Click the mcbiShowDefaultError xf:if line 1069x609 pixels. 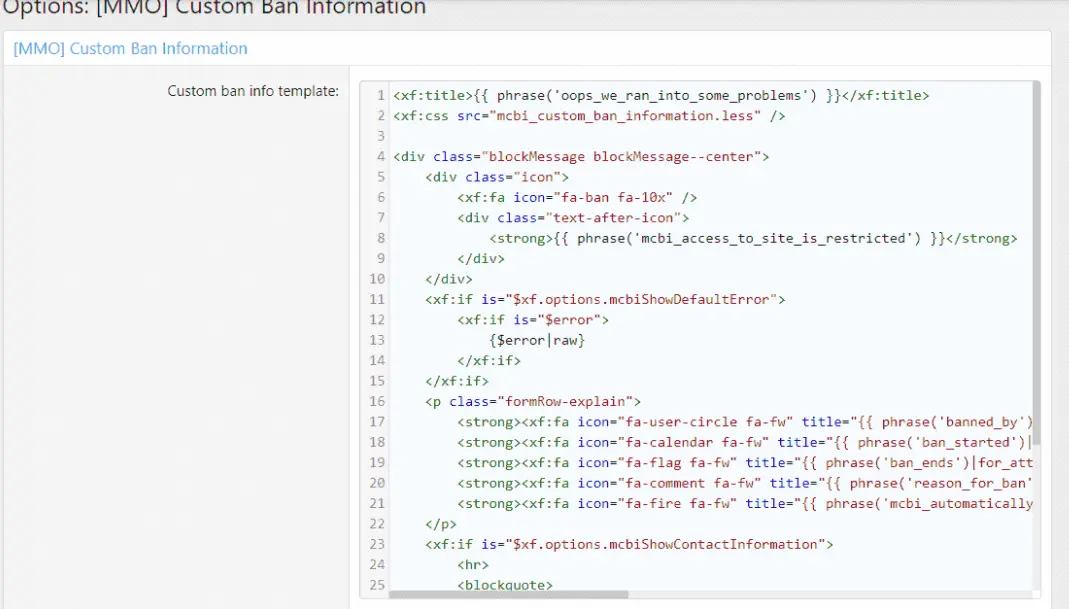pyautogui.click(x=606, y=299)
